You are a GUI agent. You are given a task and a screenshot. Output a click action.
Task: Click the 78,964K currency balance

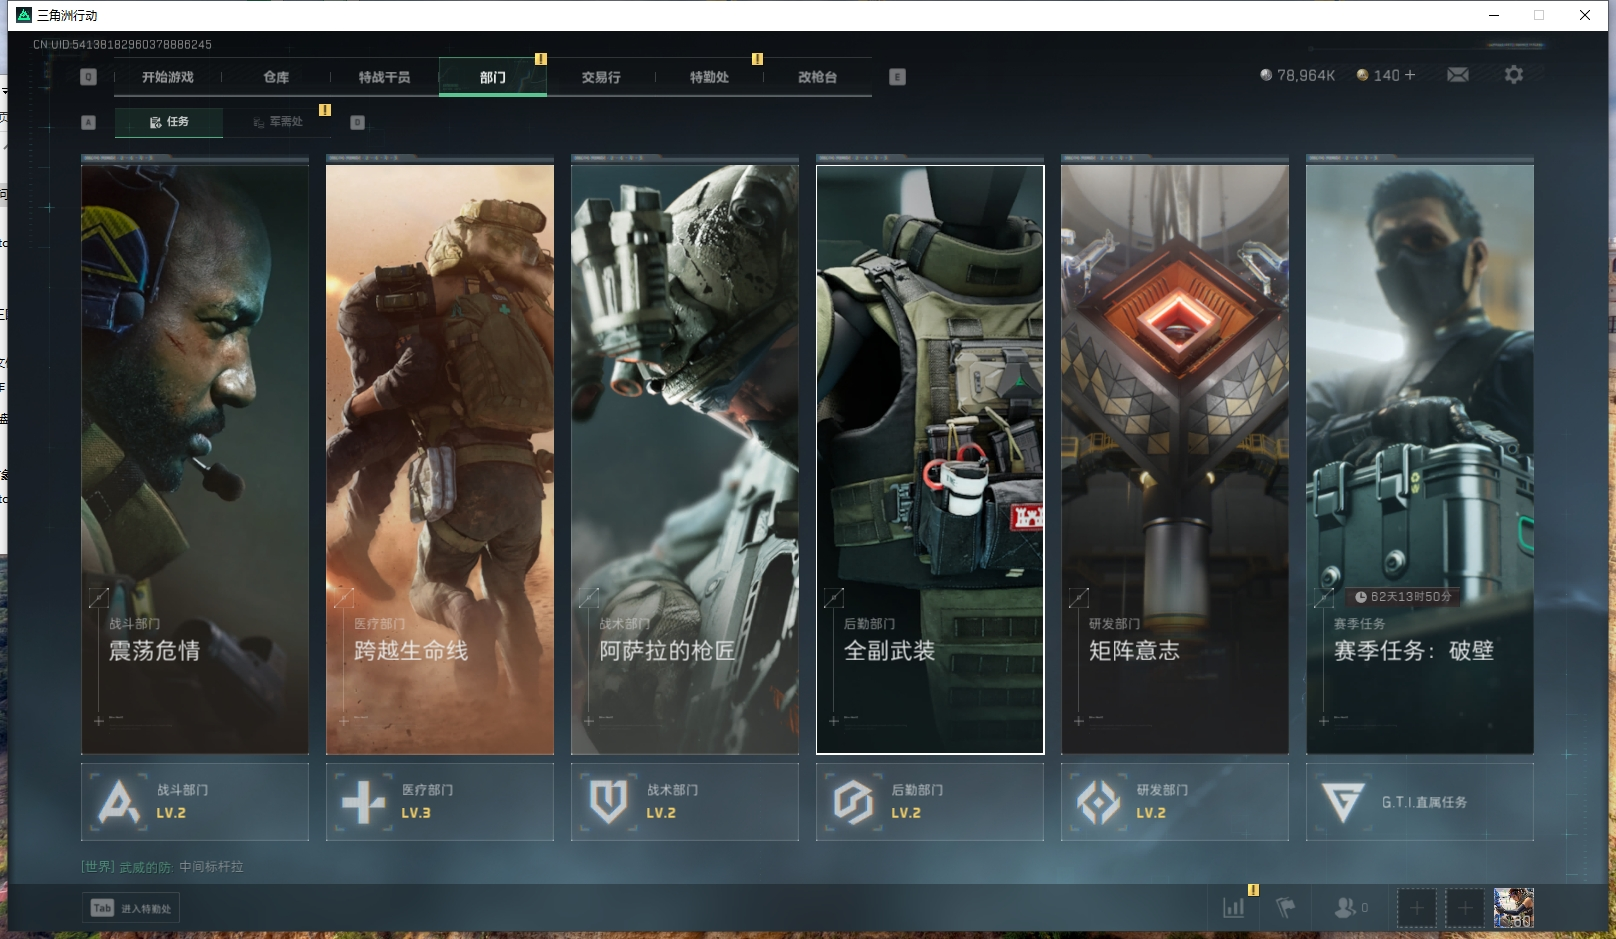(x=1297, y=75)
